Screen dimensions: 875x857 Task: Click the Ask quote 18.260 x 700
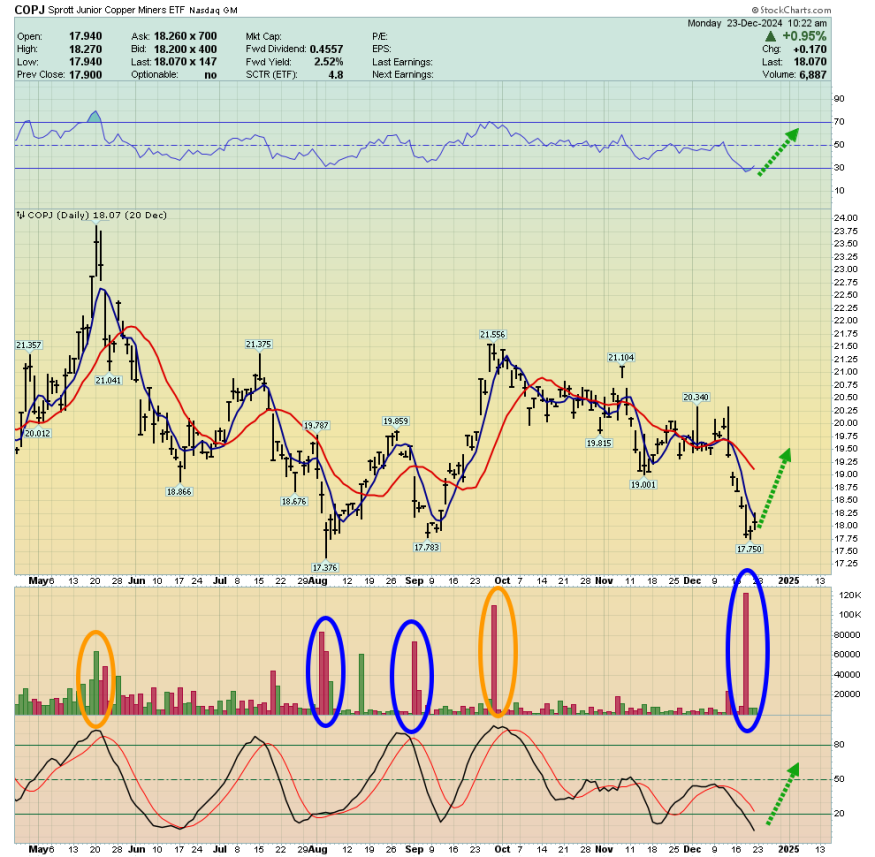click(185, 37)
